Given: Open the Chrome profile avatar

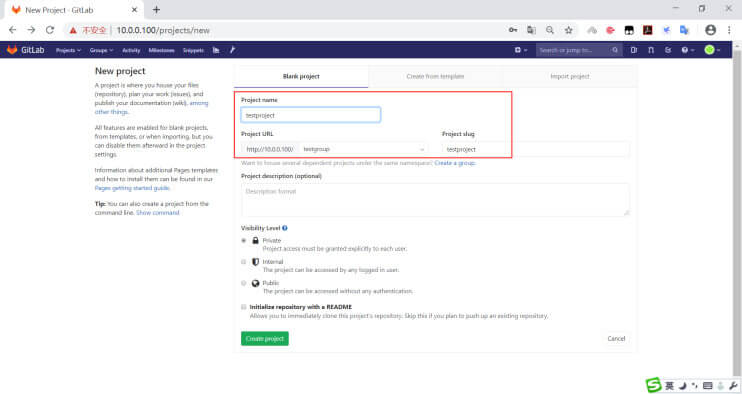Looking at the screenshot, I should [x=710, y=30].
